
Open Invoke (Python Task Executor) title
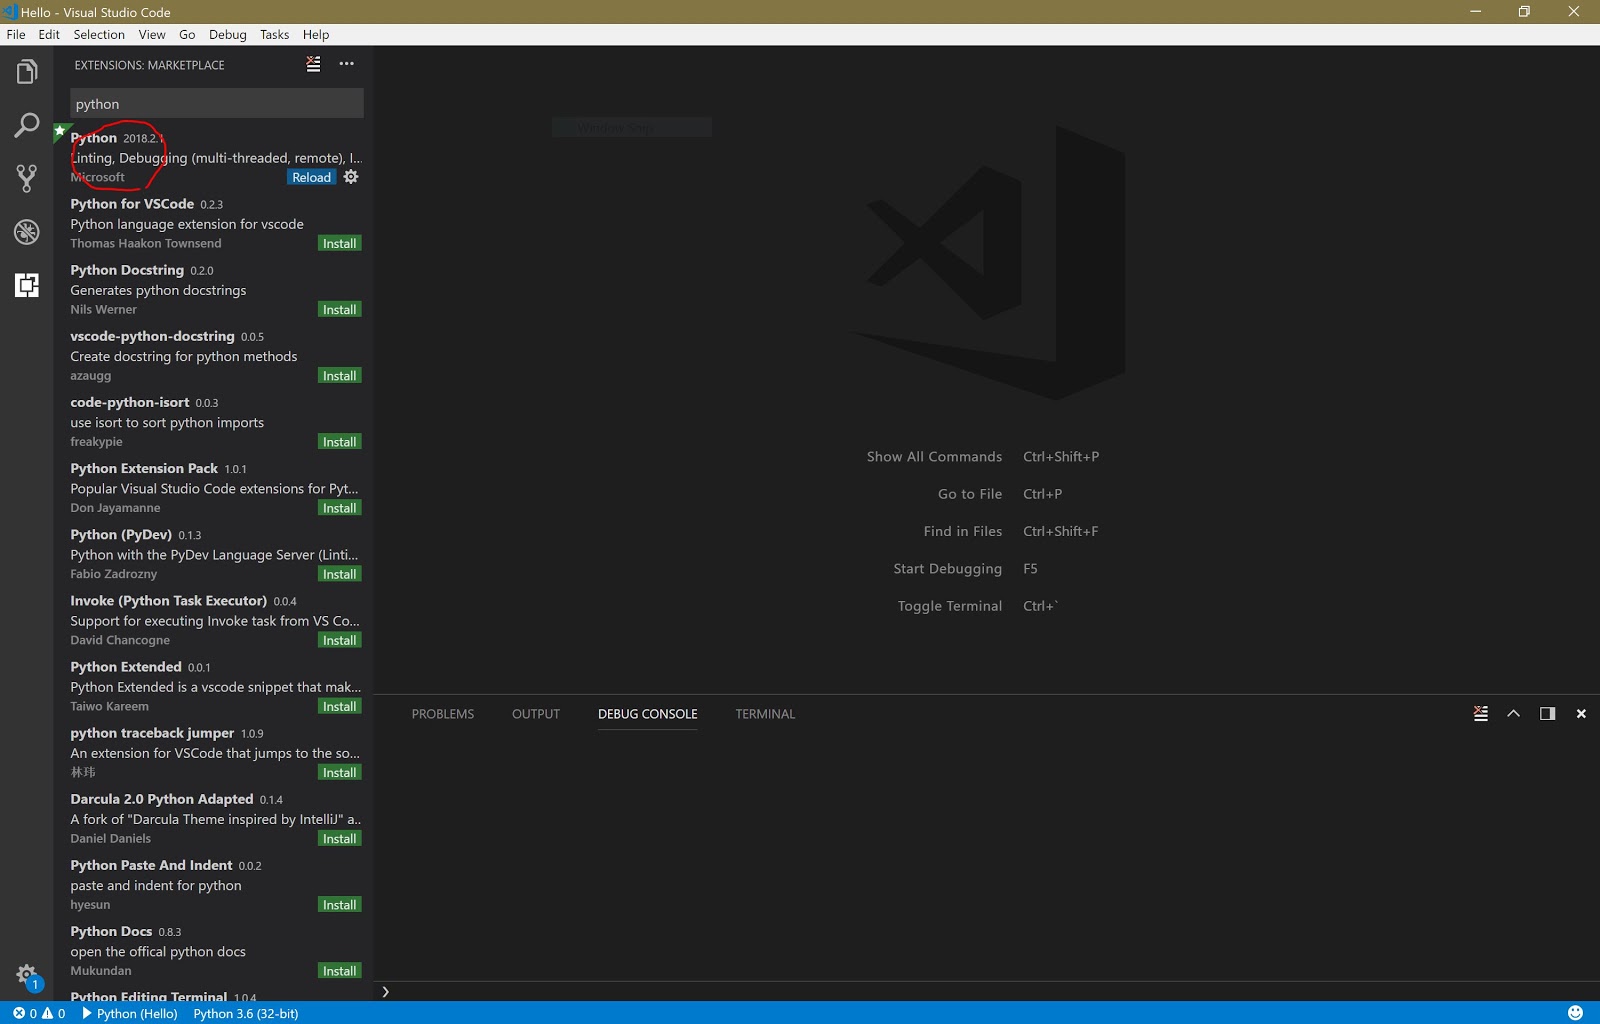[168, 600]
